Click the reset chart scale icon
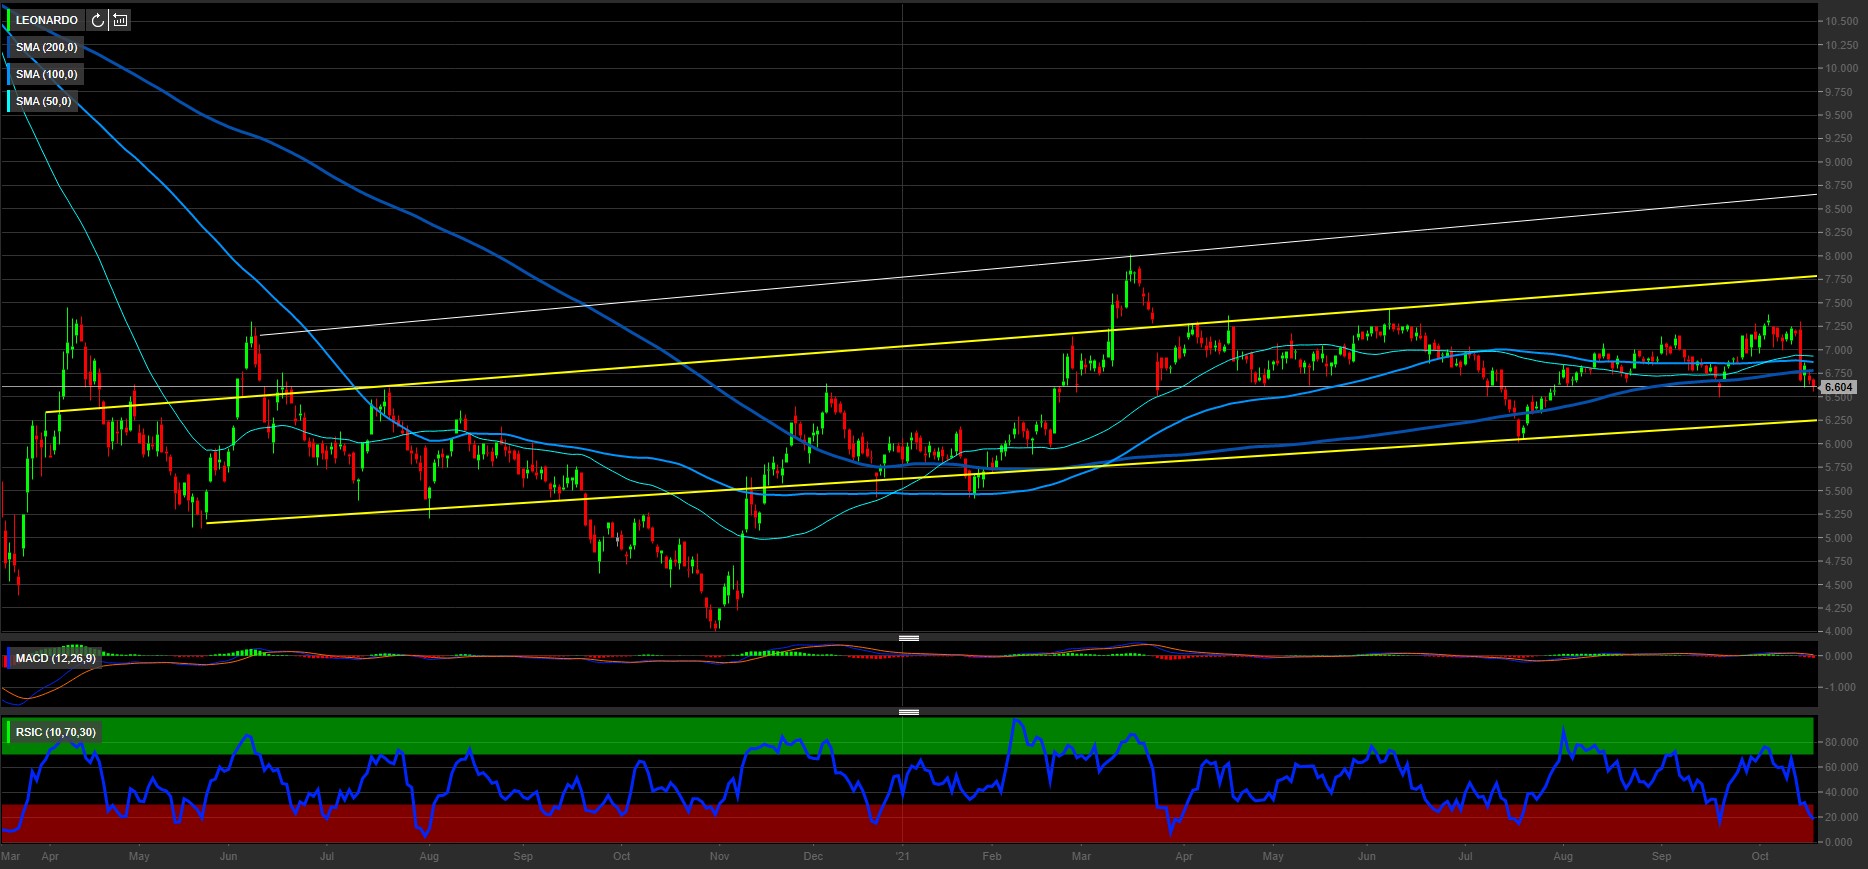The height and width of the screenshot is (869, 1868). pos(120,20)
